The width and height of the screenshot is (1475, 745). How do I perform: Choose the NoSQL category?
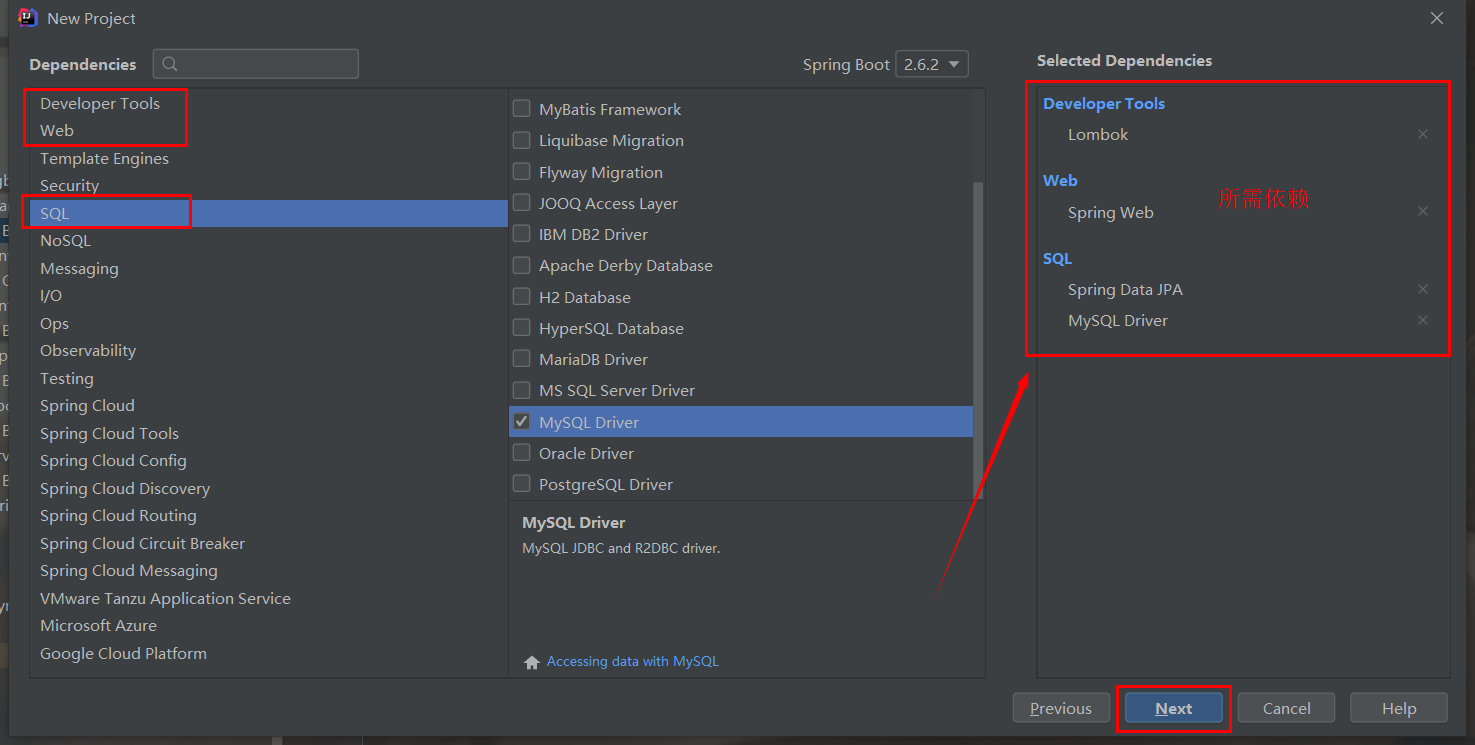[x=269, y=240]
